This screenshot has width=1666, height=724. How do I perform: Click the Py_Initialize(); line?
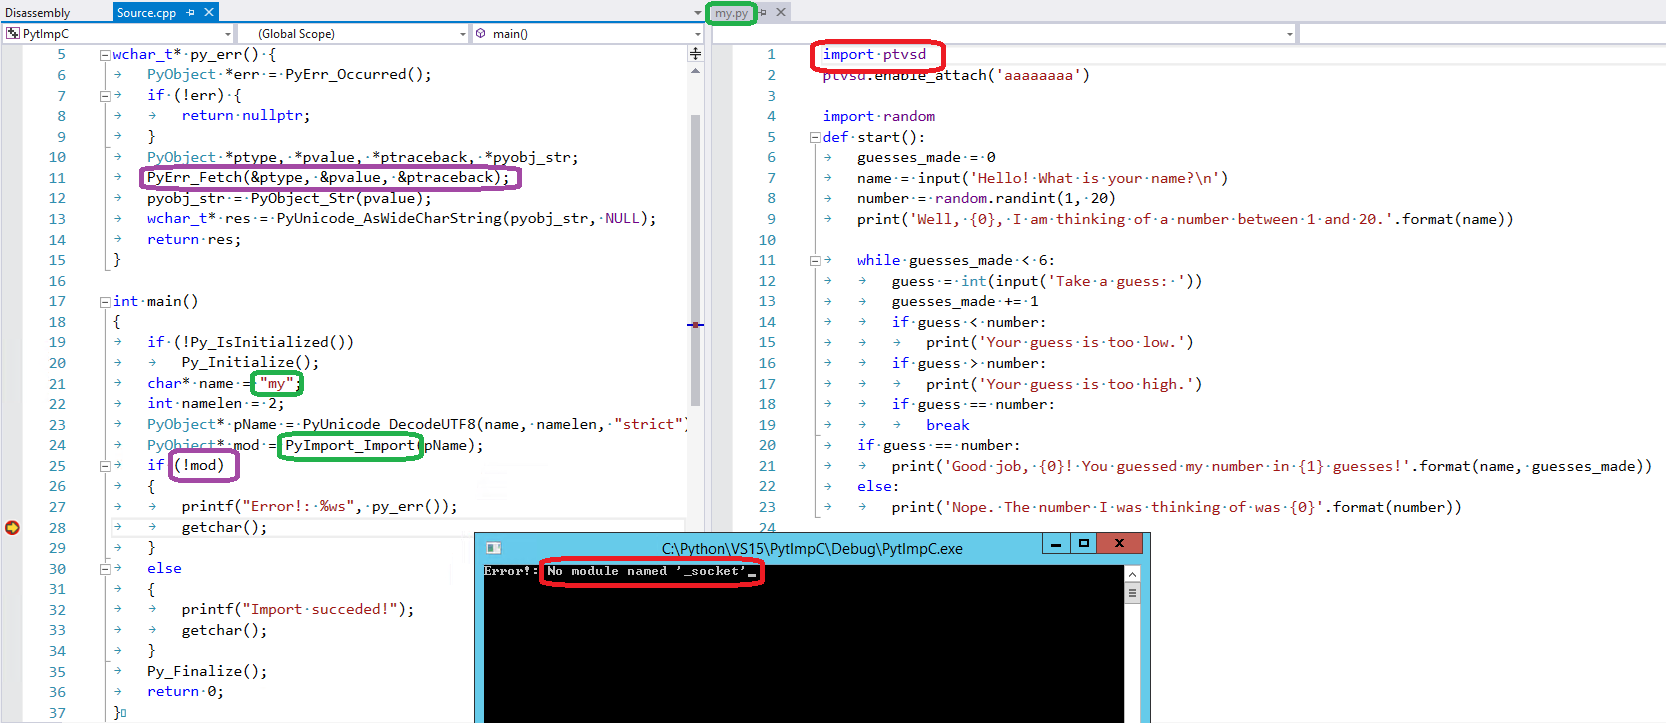250,362
